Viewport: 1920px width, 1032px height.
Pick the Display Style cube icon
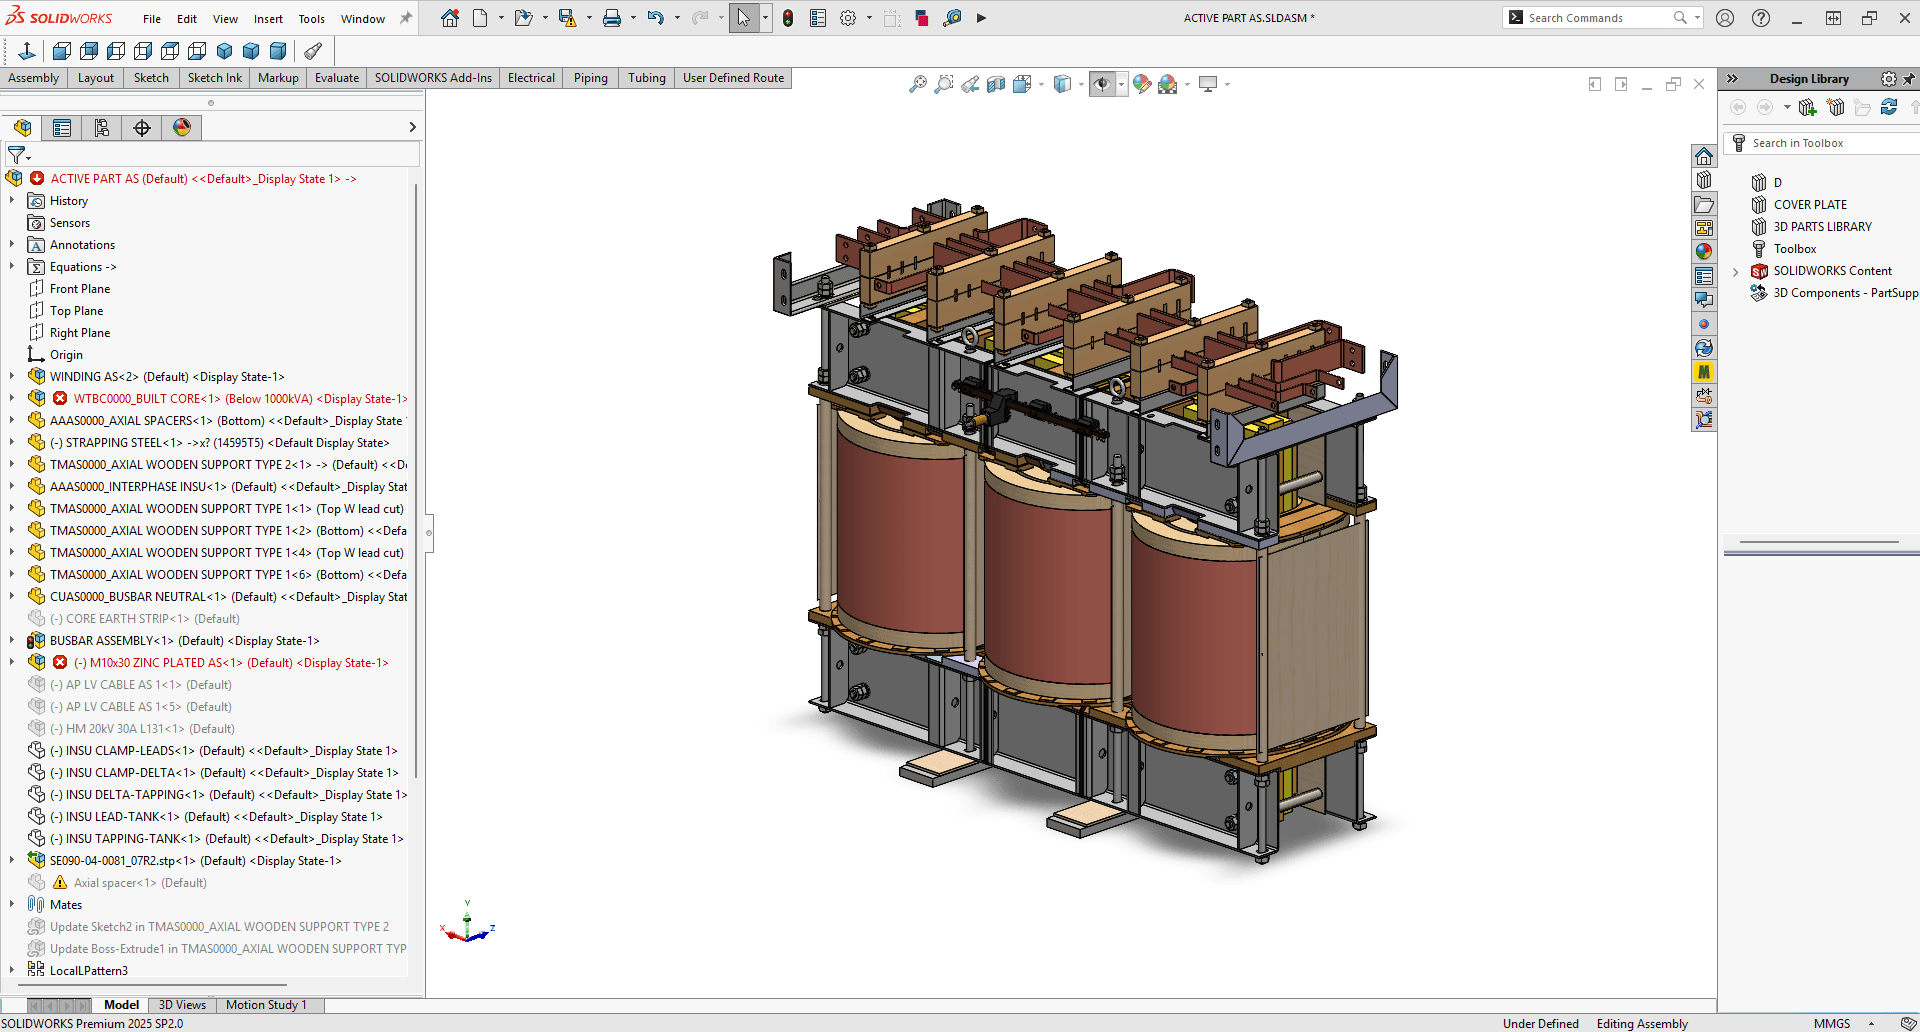coord(1064,84)
